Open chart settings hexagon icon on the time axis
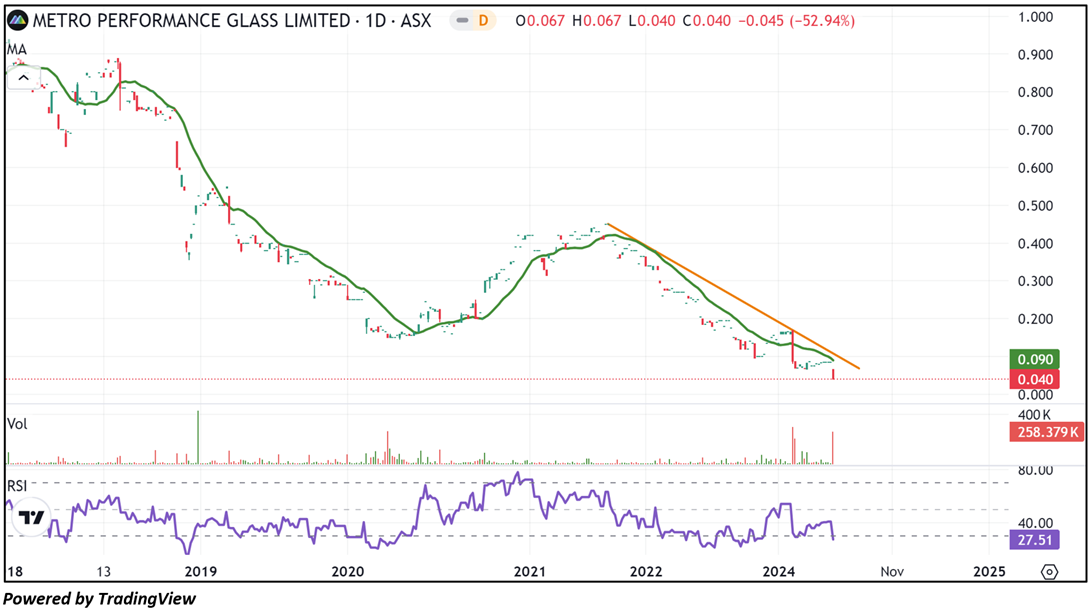1090x611 pixels. pyautogui.click(x=1050, y=572)
